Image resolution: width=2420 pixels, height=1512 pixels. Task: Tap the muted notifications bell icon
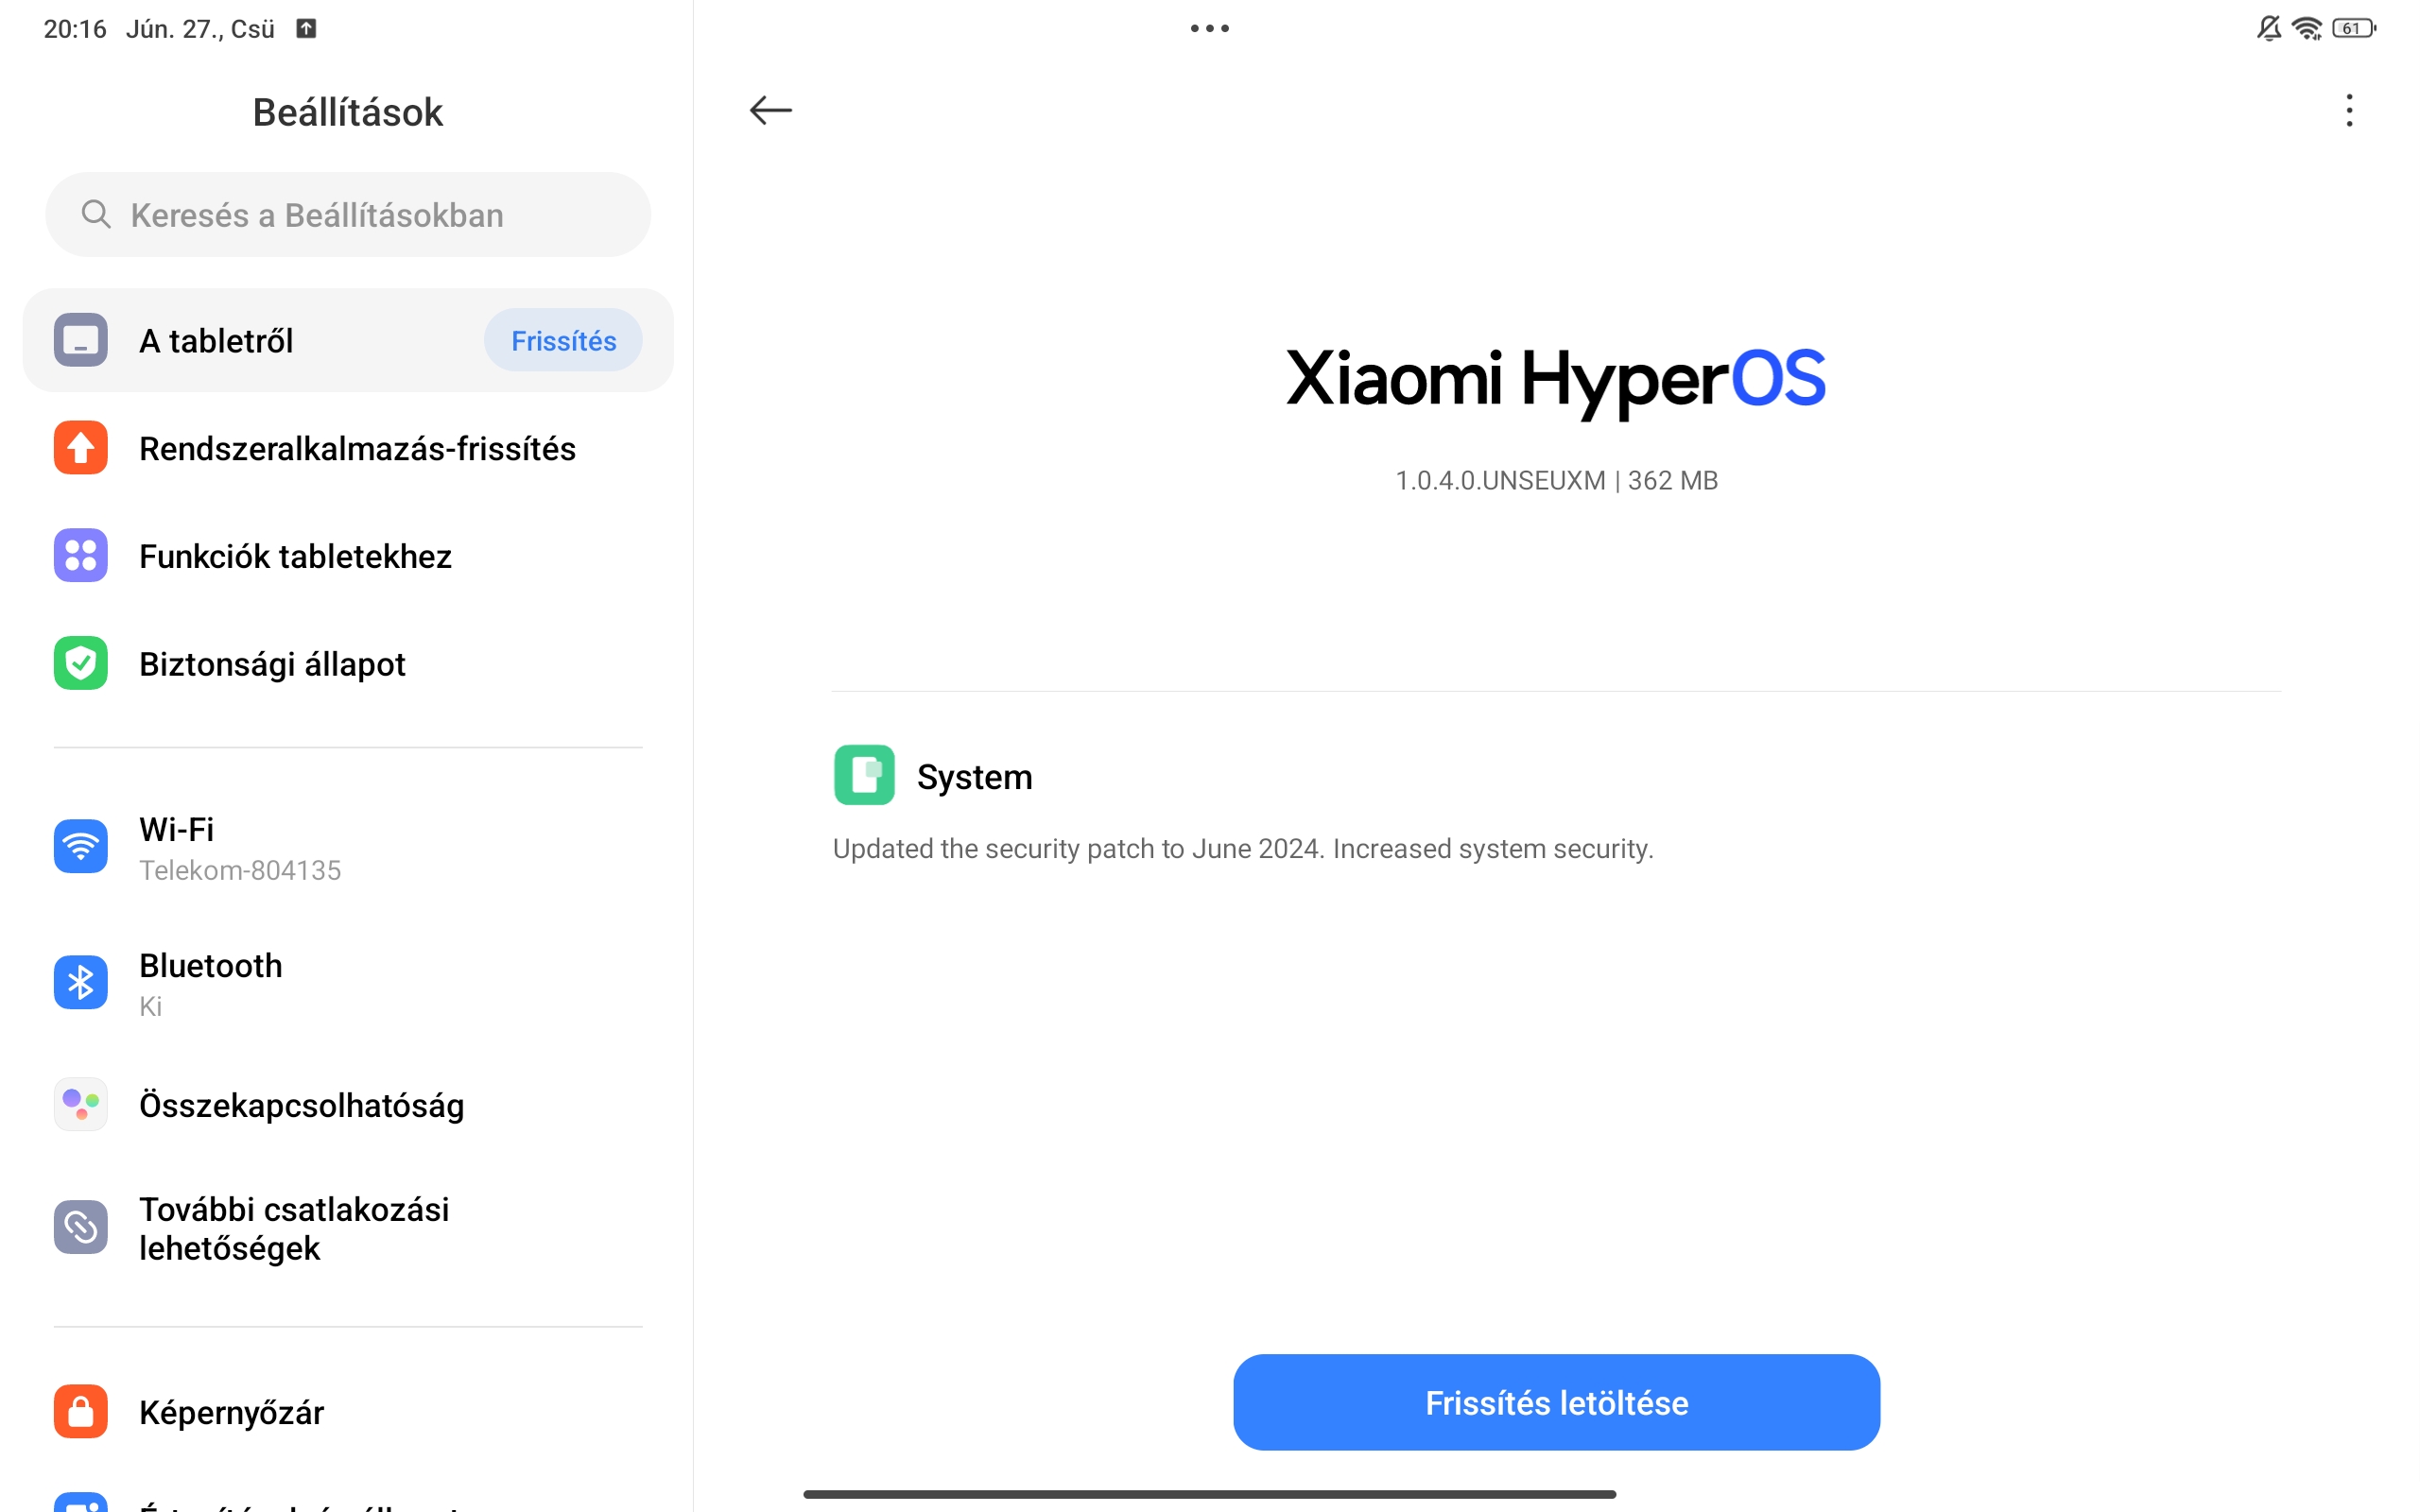tap(2269, 28)
